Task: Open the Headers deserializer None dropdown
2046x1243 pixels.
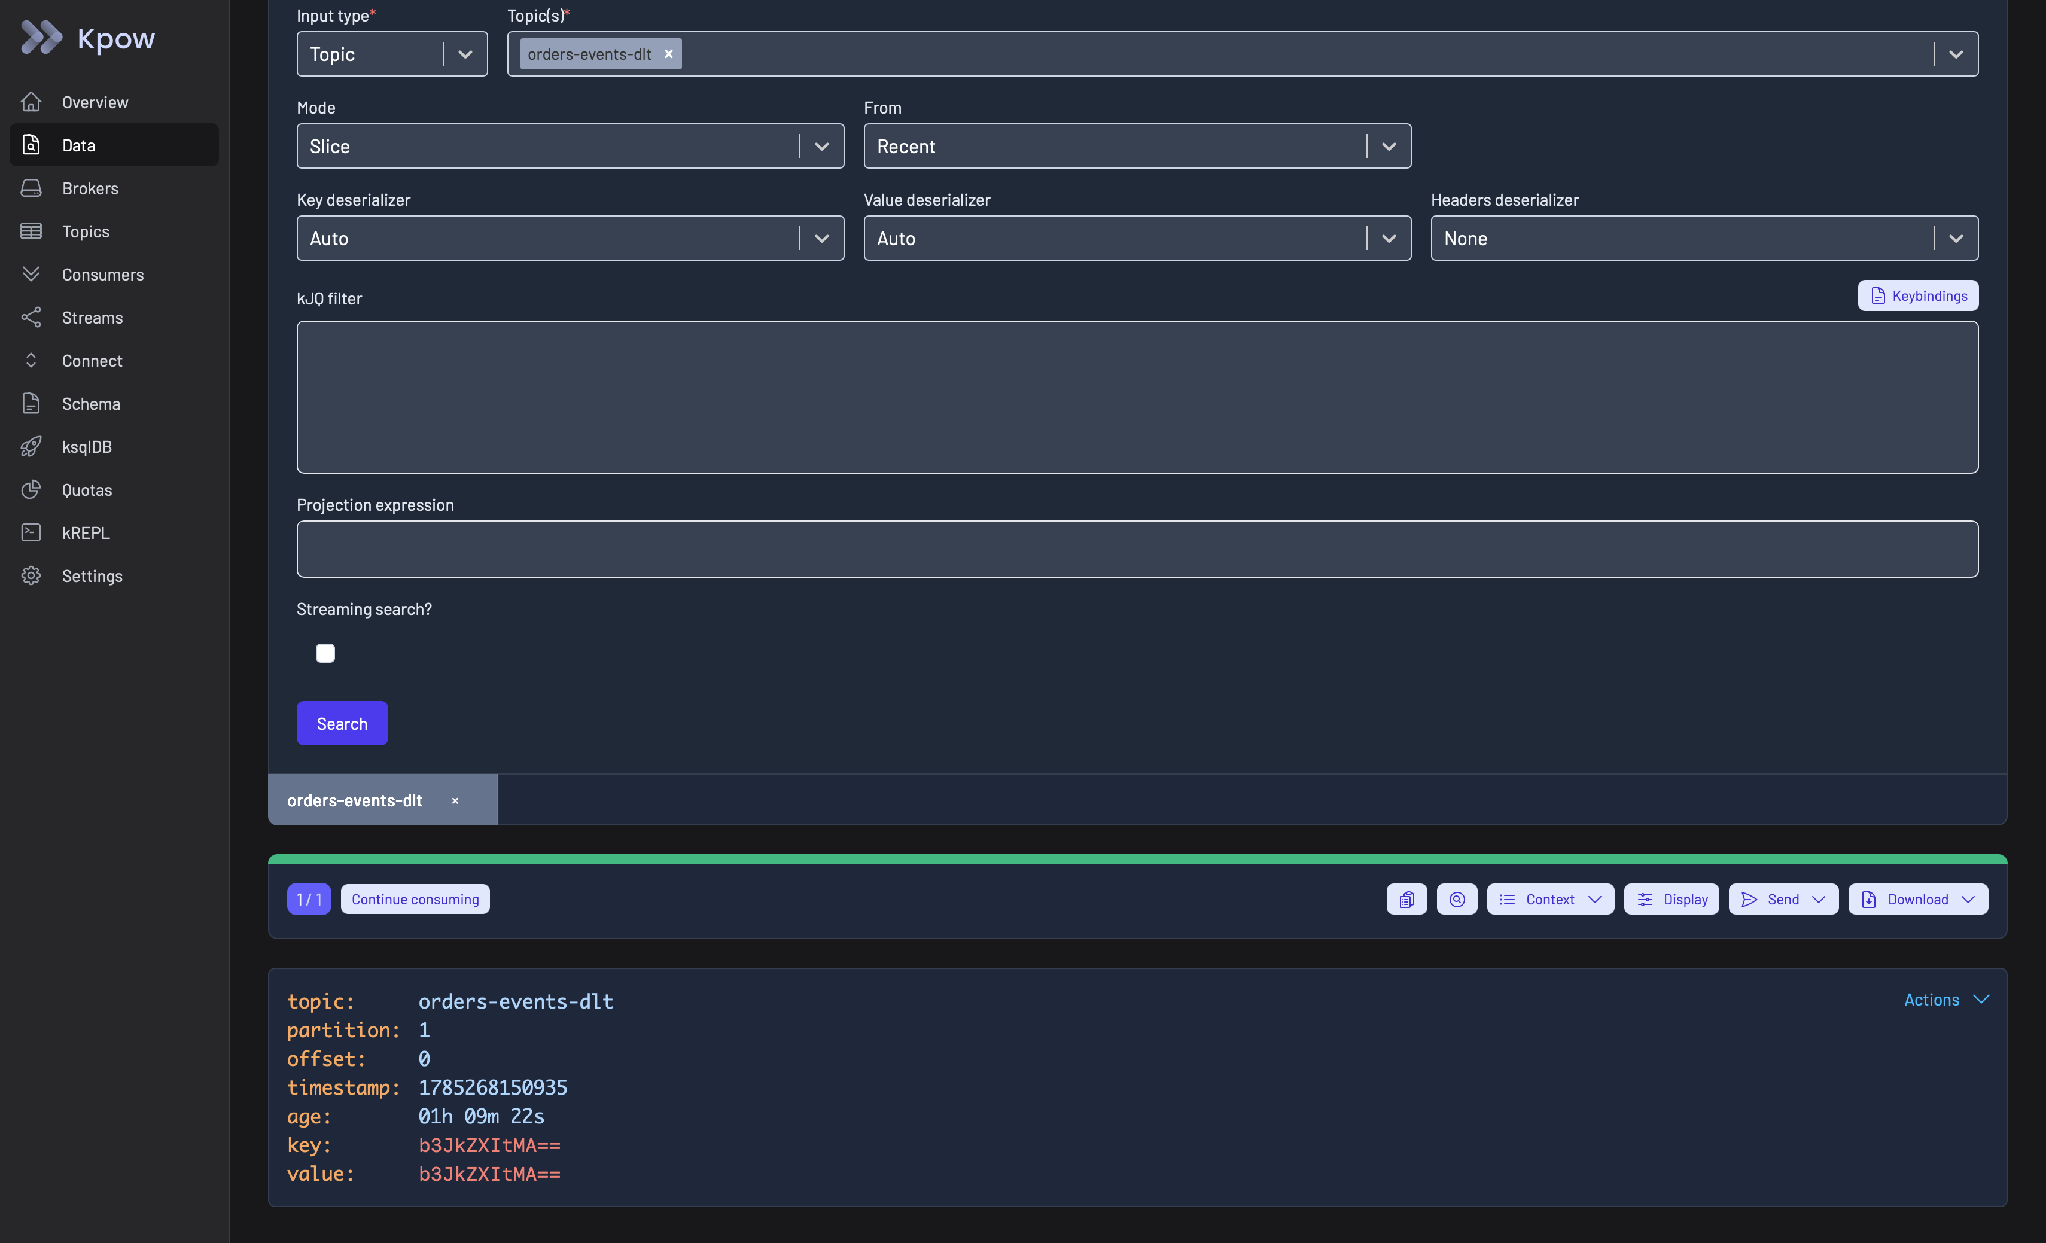Action: [1704, 238]
